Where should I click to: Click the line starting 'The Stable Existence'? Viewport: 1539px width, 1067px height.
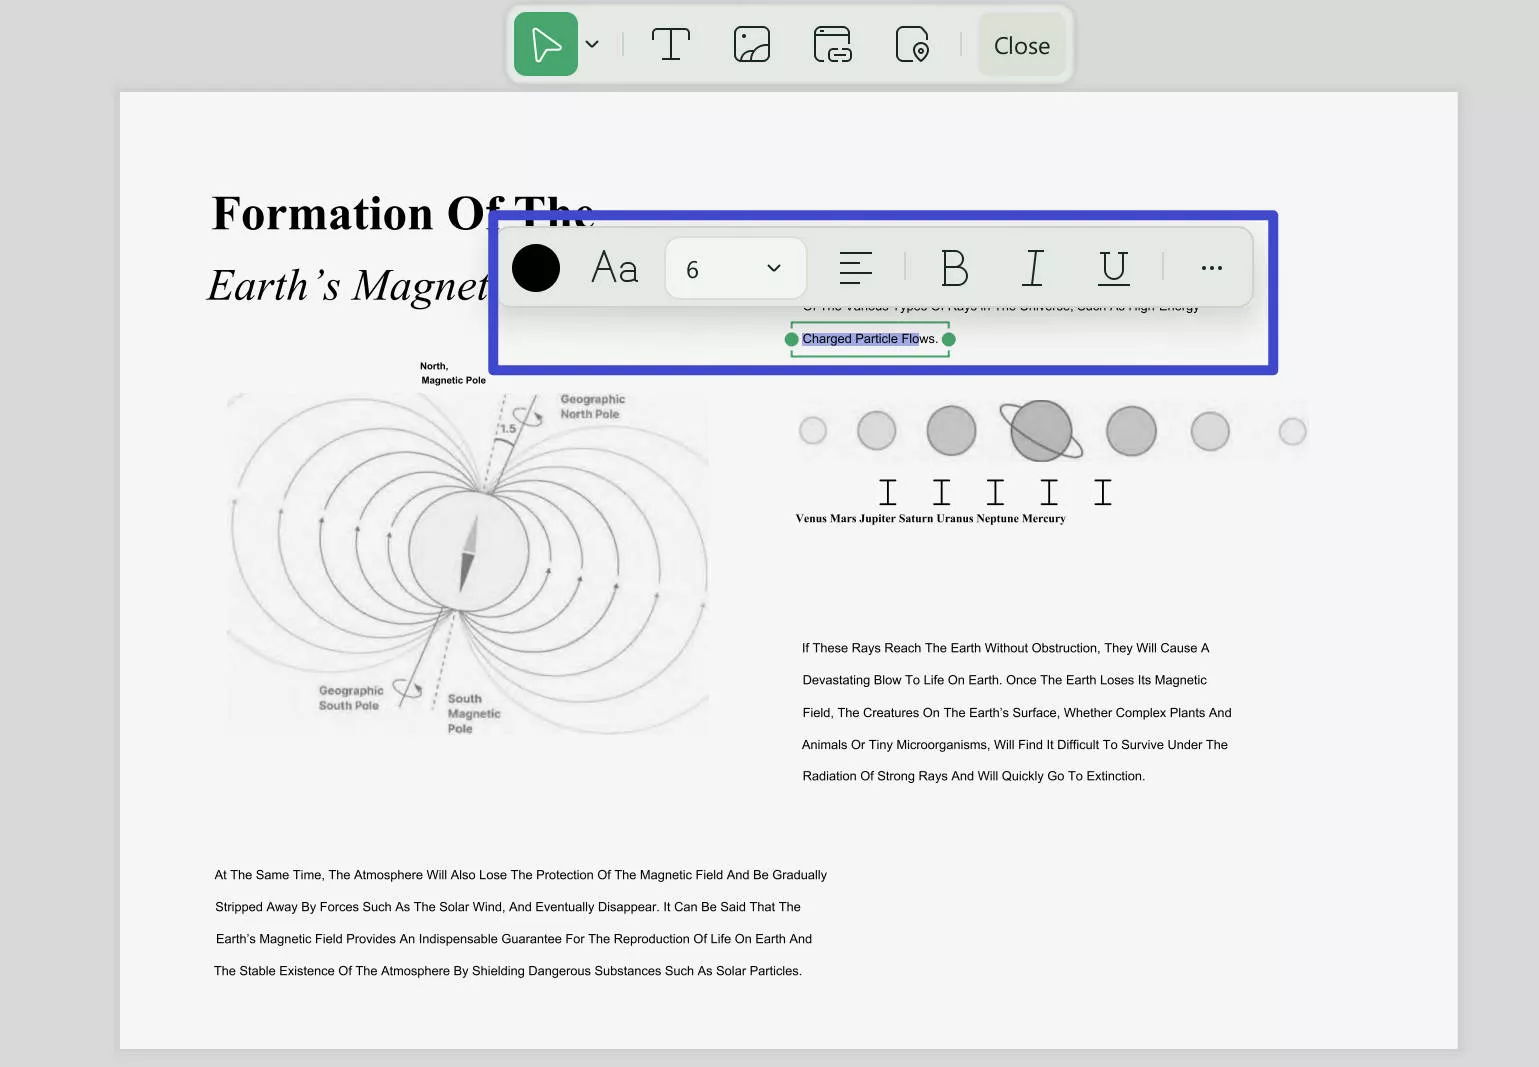508,971
